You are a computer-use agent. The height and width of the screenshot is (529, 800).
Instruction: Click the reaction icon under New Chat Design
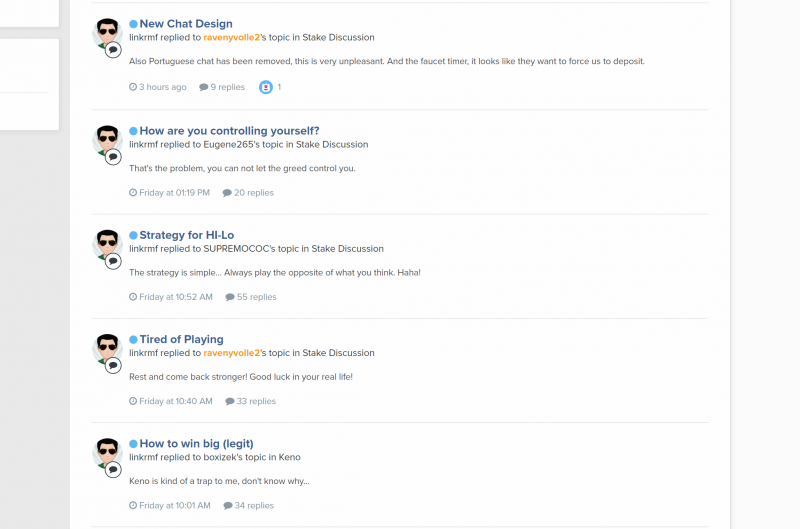click(266, 87)
